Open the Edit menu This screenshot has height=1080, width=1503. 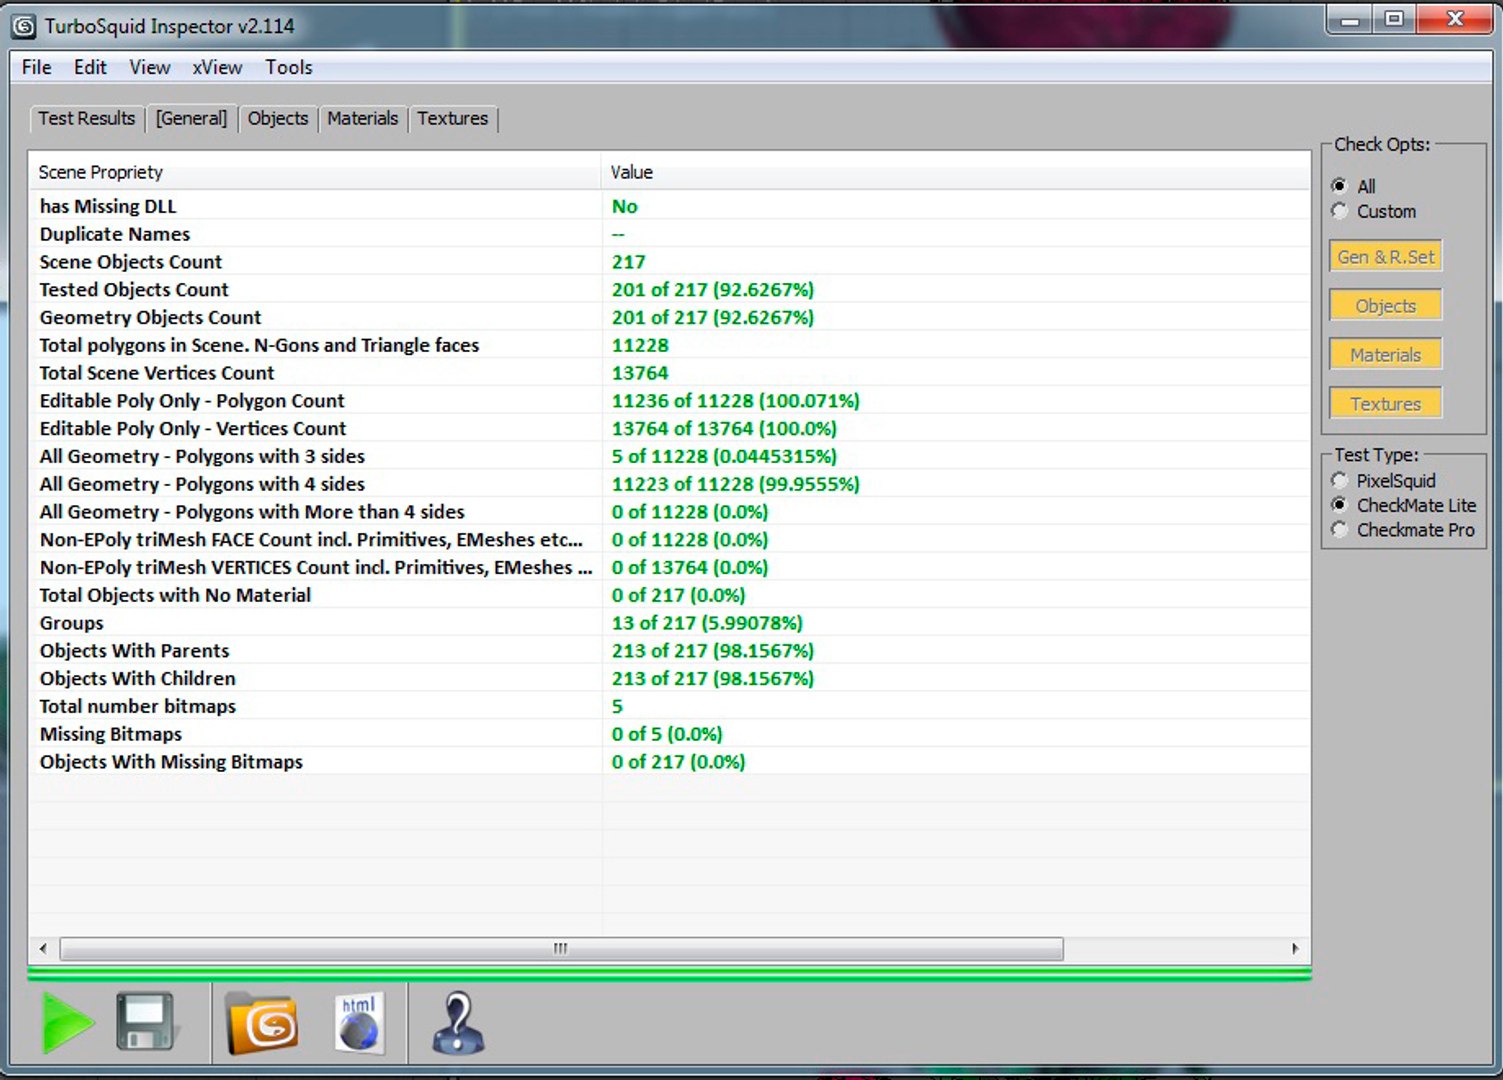pos(90,67)
